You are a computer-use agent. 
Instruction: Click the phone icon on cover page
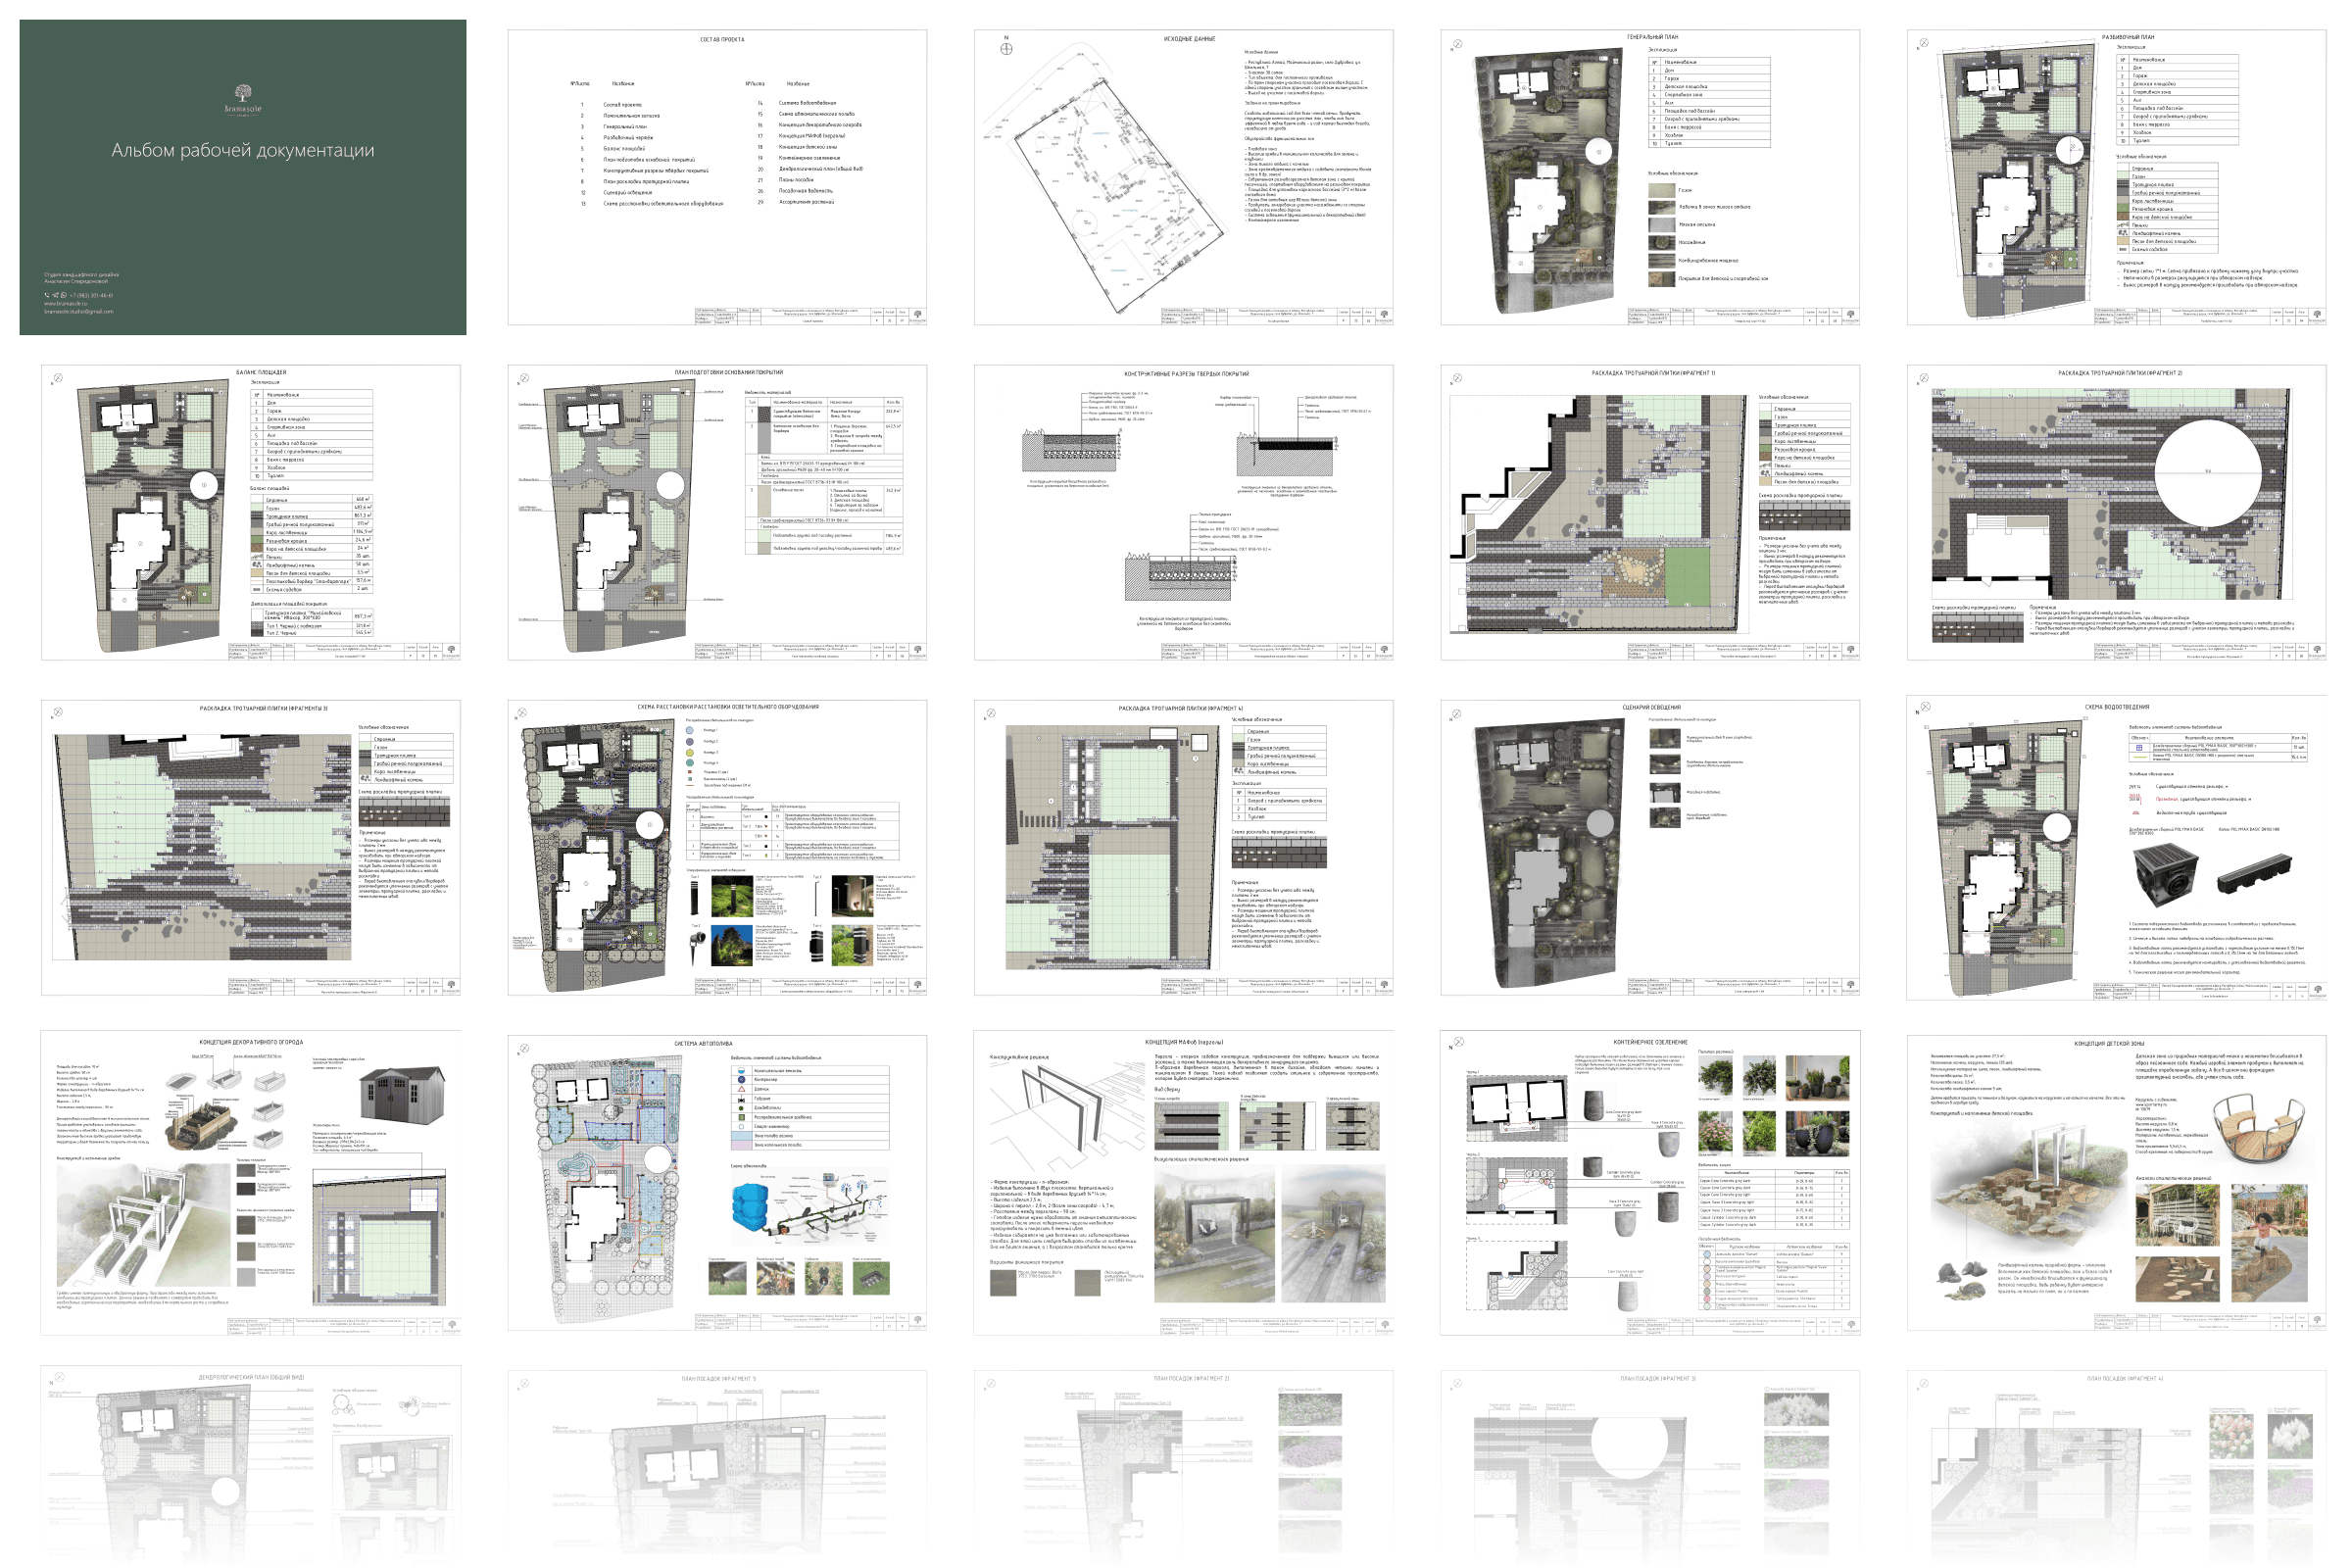tap(47, 295)
